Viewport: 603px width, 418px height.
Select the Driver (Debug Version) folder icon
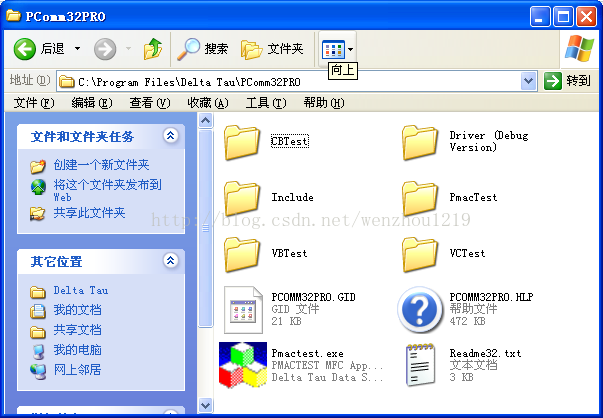pyautogui.click(x=420, y=142)
